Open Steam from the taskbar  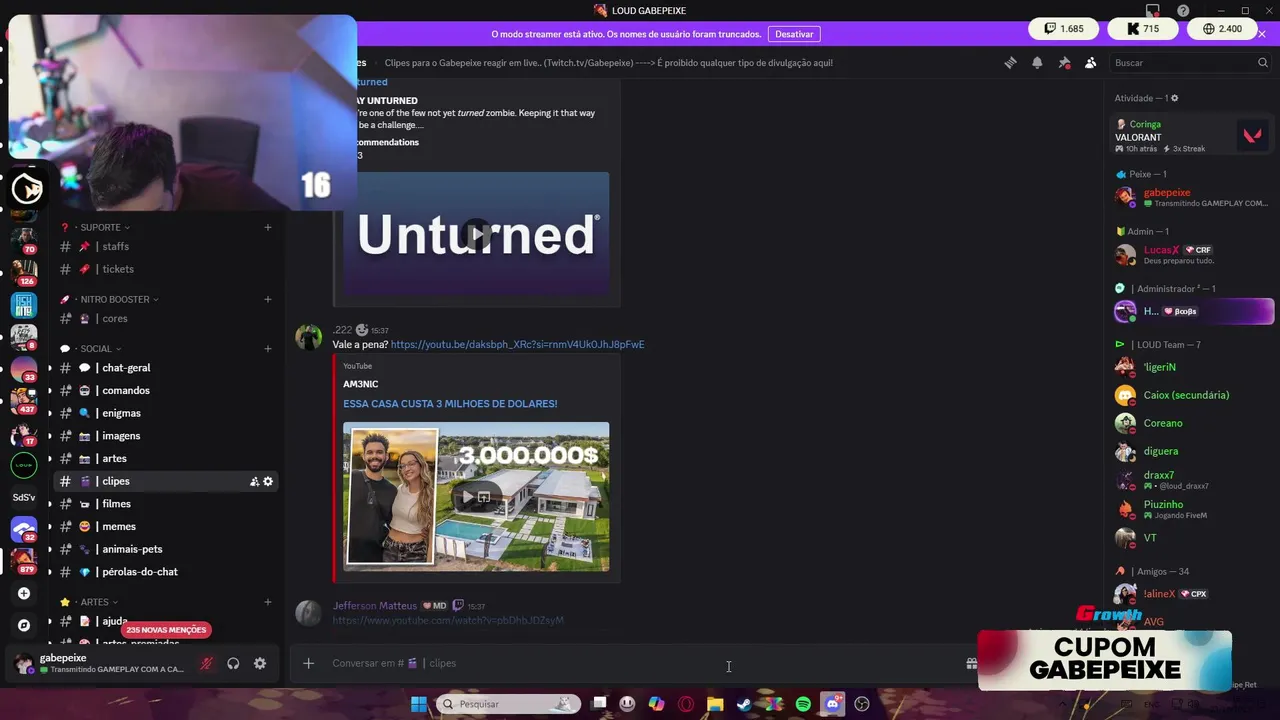click(744, 704)
